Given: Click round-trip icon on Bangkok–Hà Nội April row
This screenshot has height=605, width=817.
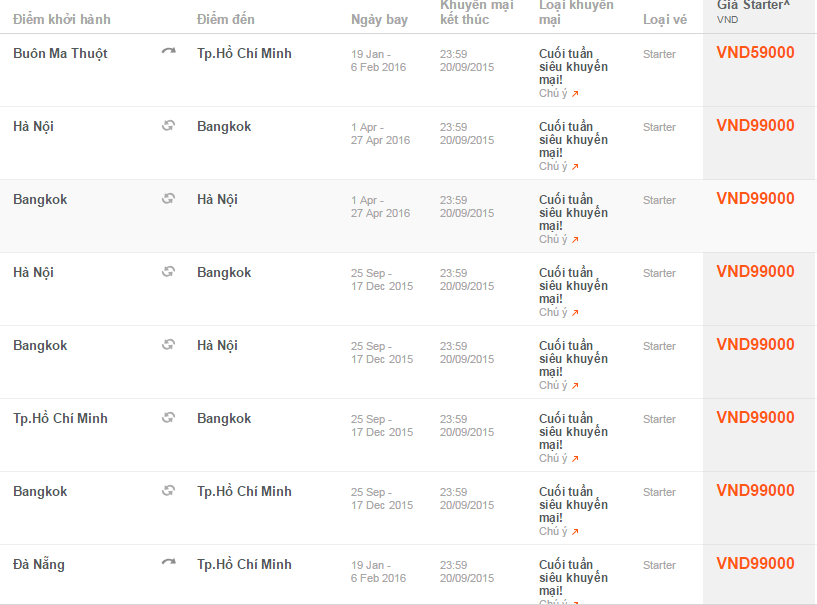Looking at the screenshot, I should [x=168, y=199].
